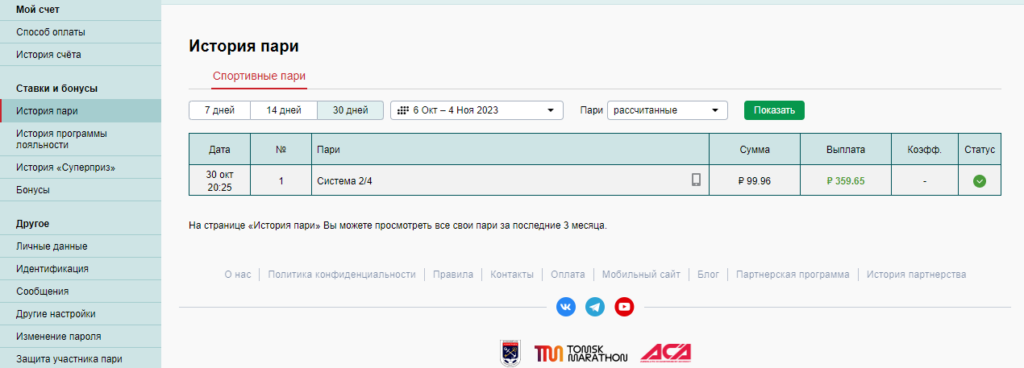The image size is (1024, 368).
Task: Open История счёта in sidebar
Action: (80, 55)
